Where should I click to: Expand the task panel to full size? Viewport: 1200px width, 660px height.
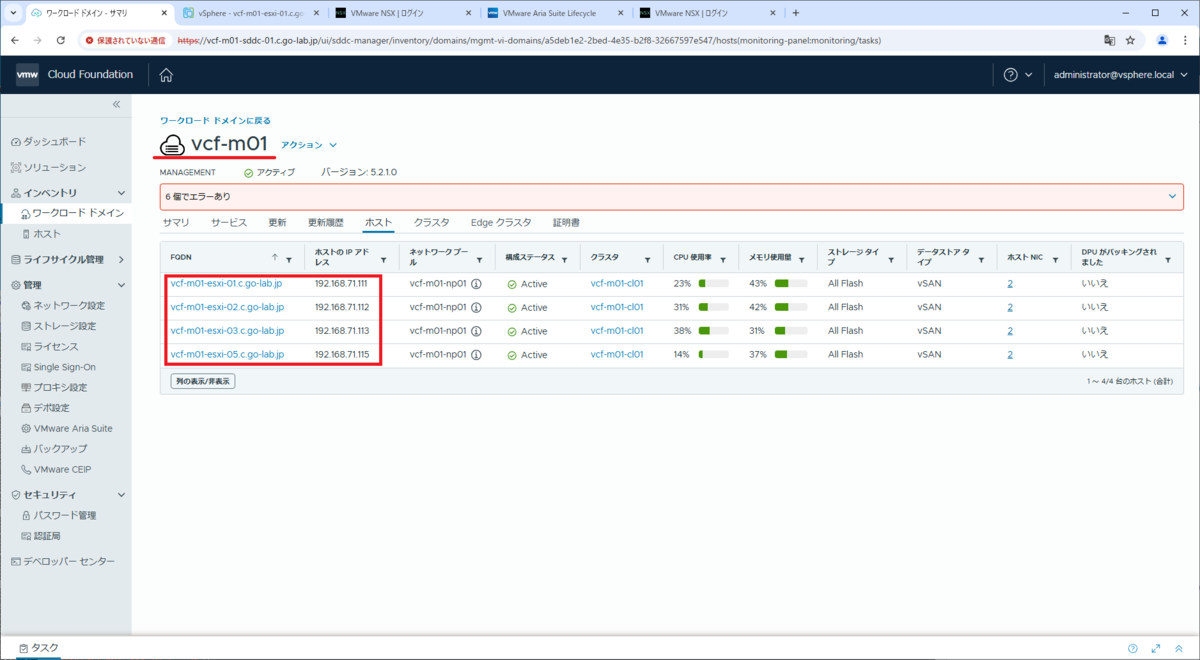tap(1156, 648)
